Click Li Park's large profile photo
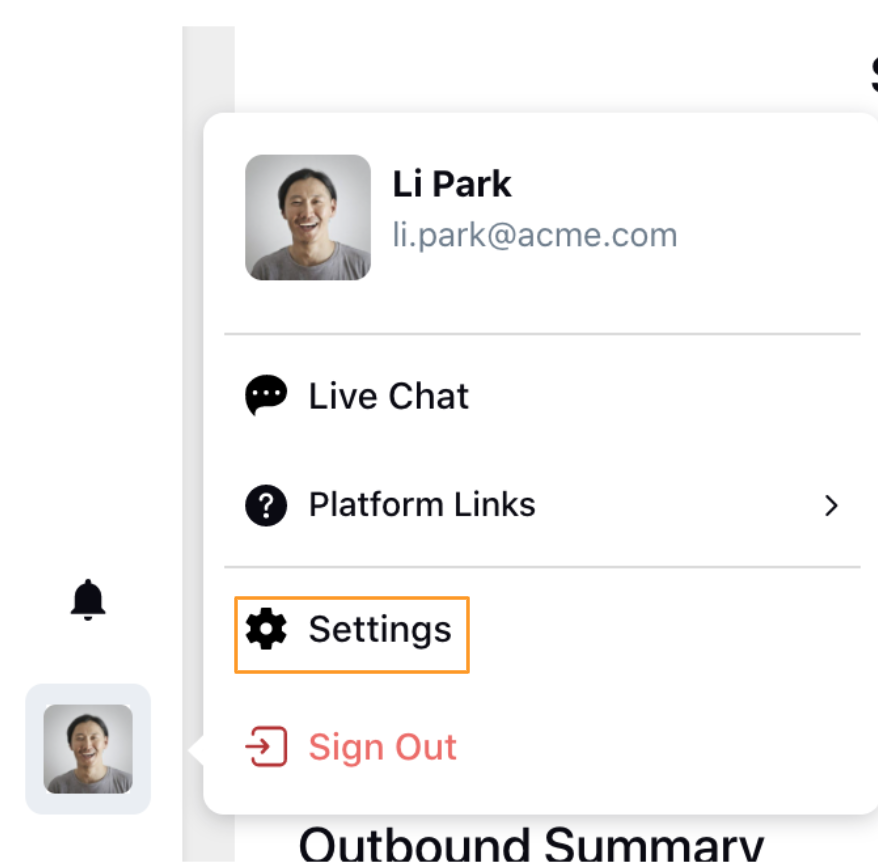This screenshot has width=878, height=862. (308, 217)
